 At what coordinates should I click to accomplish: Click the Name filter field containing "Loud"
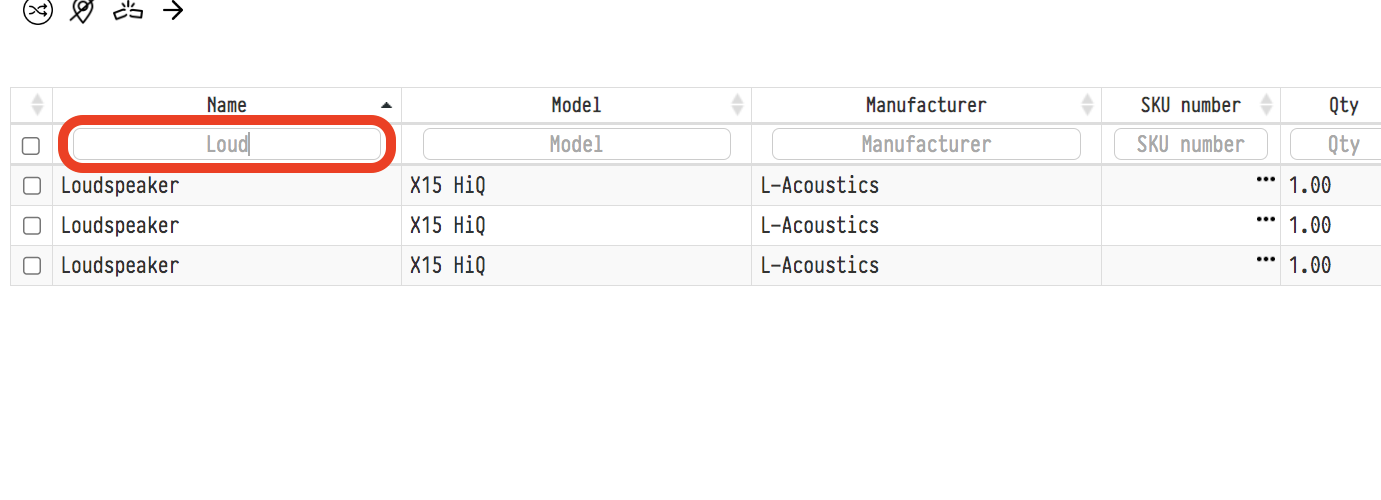click(227, 144)
